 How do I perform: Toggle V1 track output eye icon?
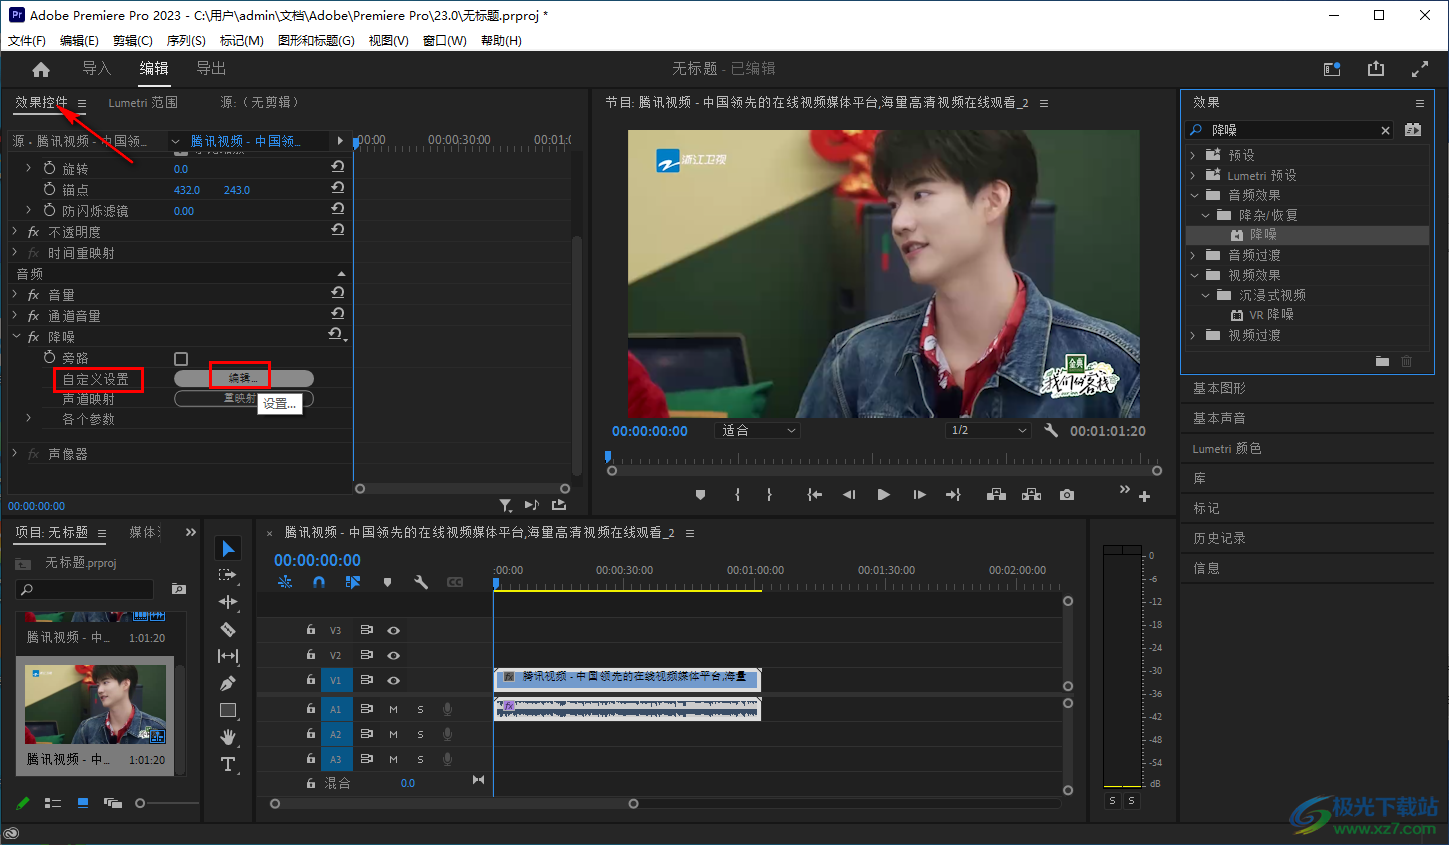coord(394,680)
